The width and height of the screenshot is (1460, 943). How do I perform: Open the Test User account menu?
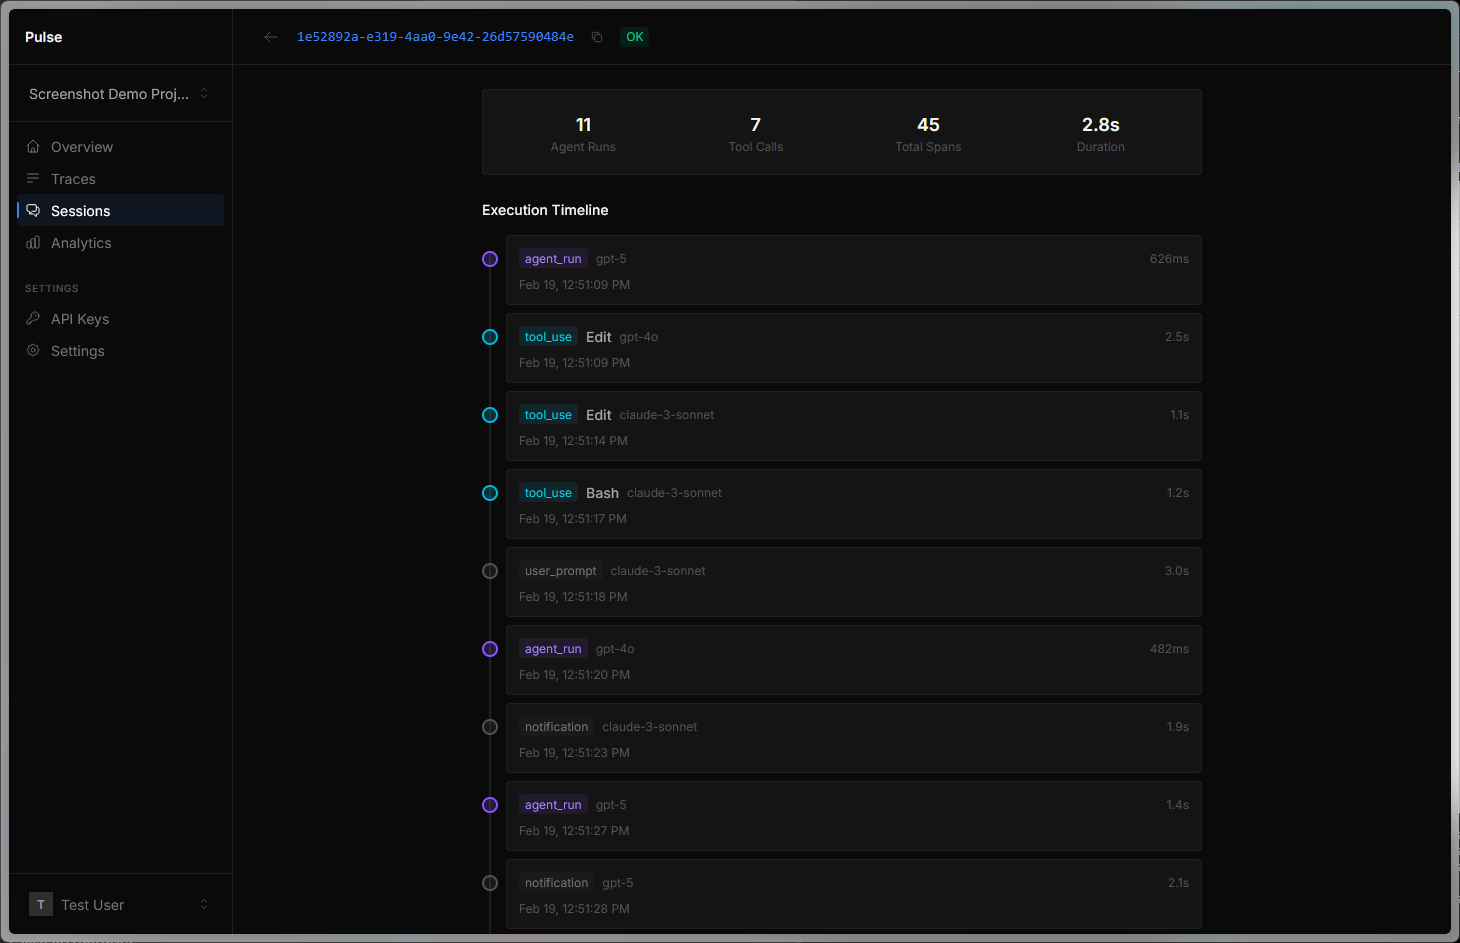click(118, 904)
